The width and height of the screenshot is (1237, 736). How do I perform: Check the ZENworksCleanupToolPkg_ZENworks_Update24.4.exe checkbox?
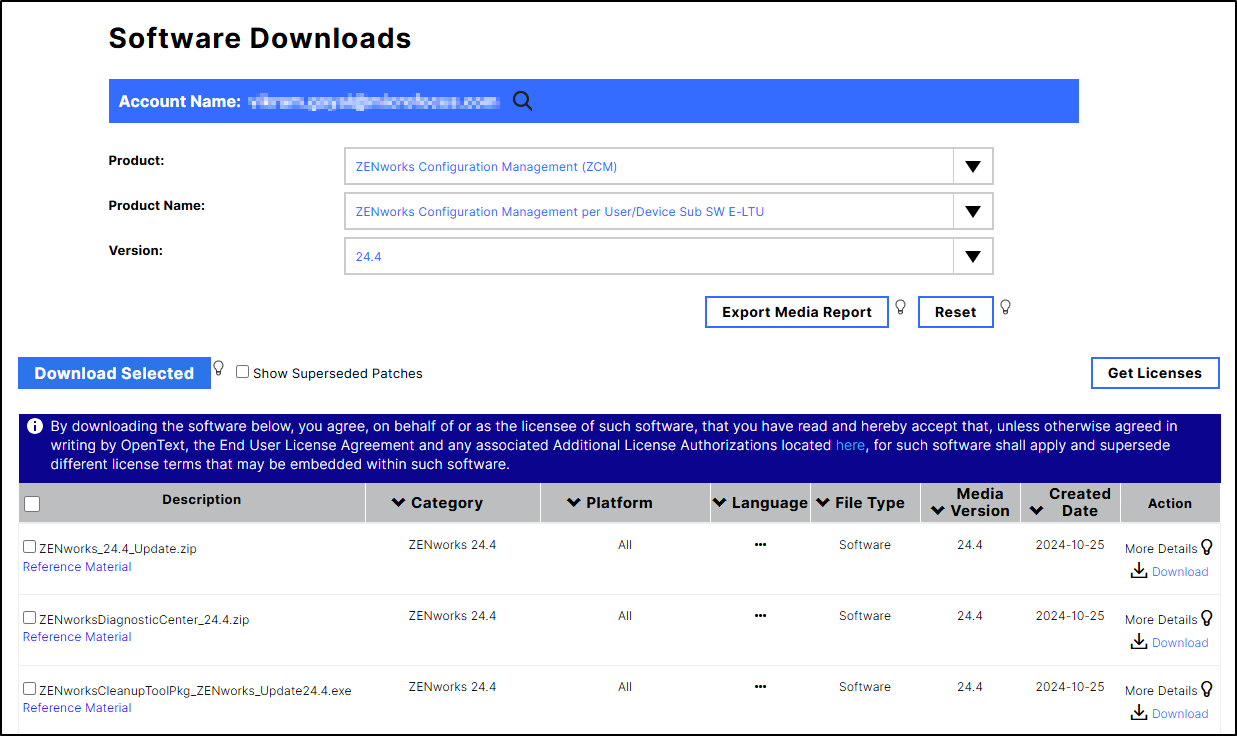(29, 689)
